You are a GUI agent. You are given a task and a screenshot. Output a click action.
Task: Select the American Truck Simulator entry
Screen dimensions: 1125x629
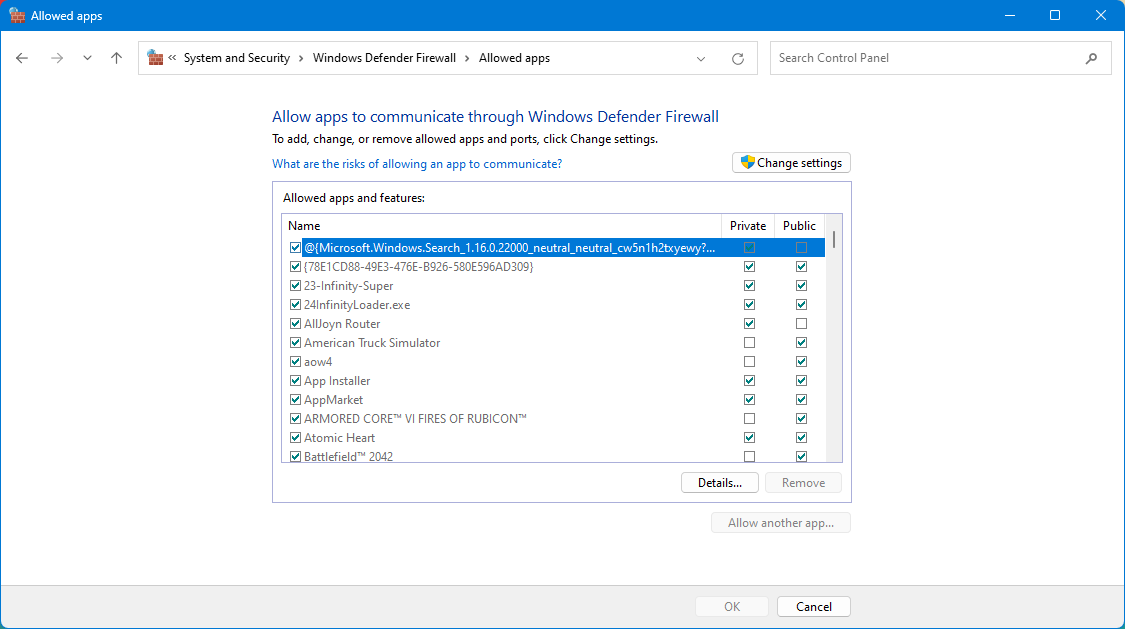(x=372, y=343)
